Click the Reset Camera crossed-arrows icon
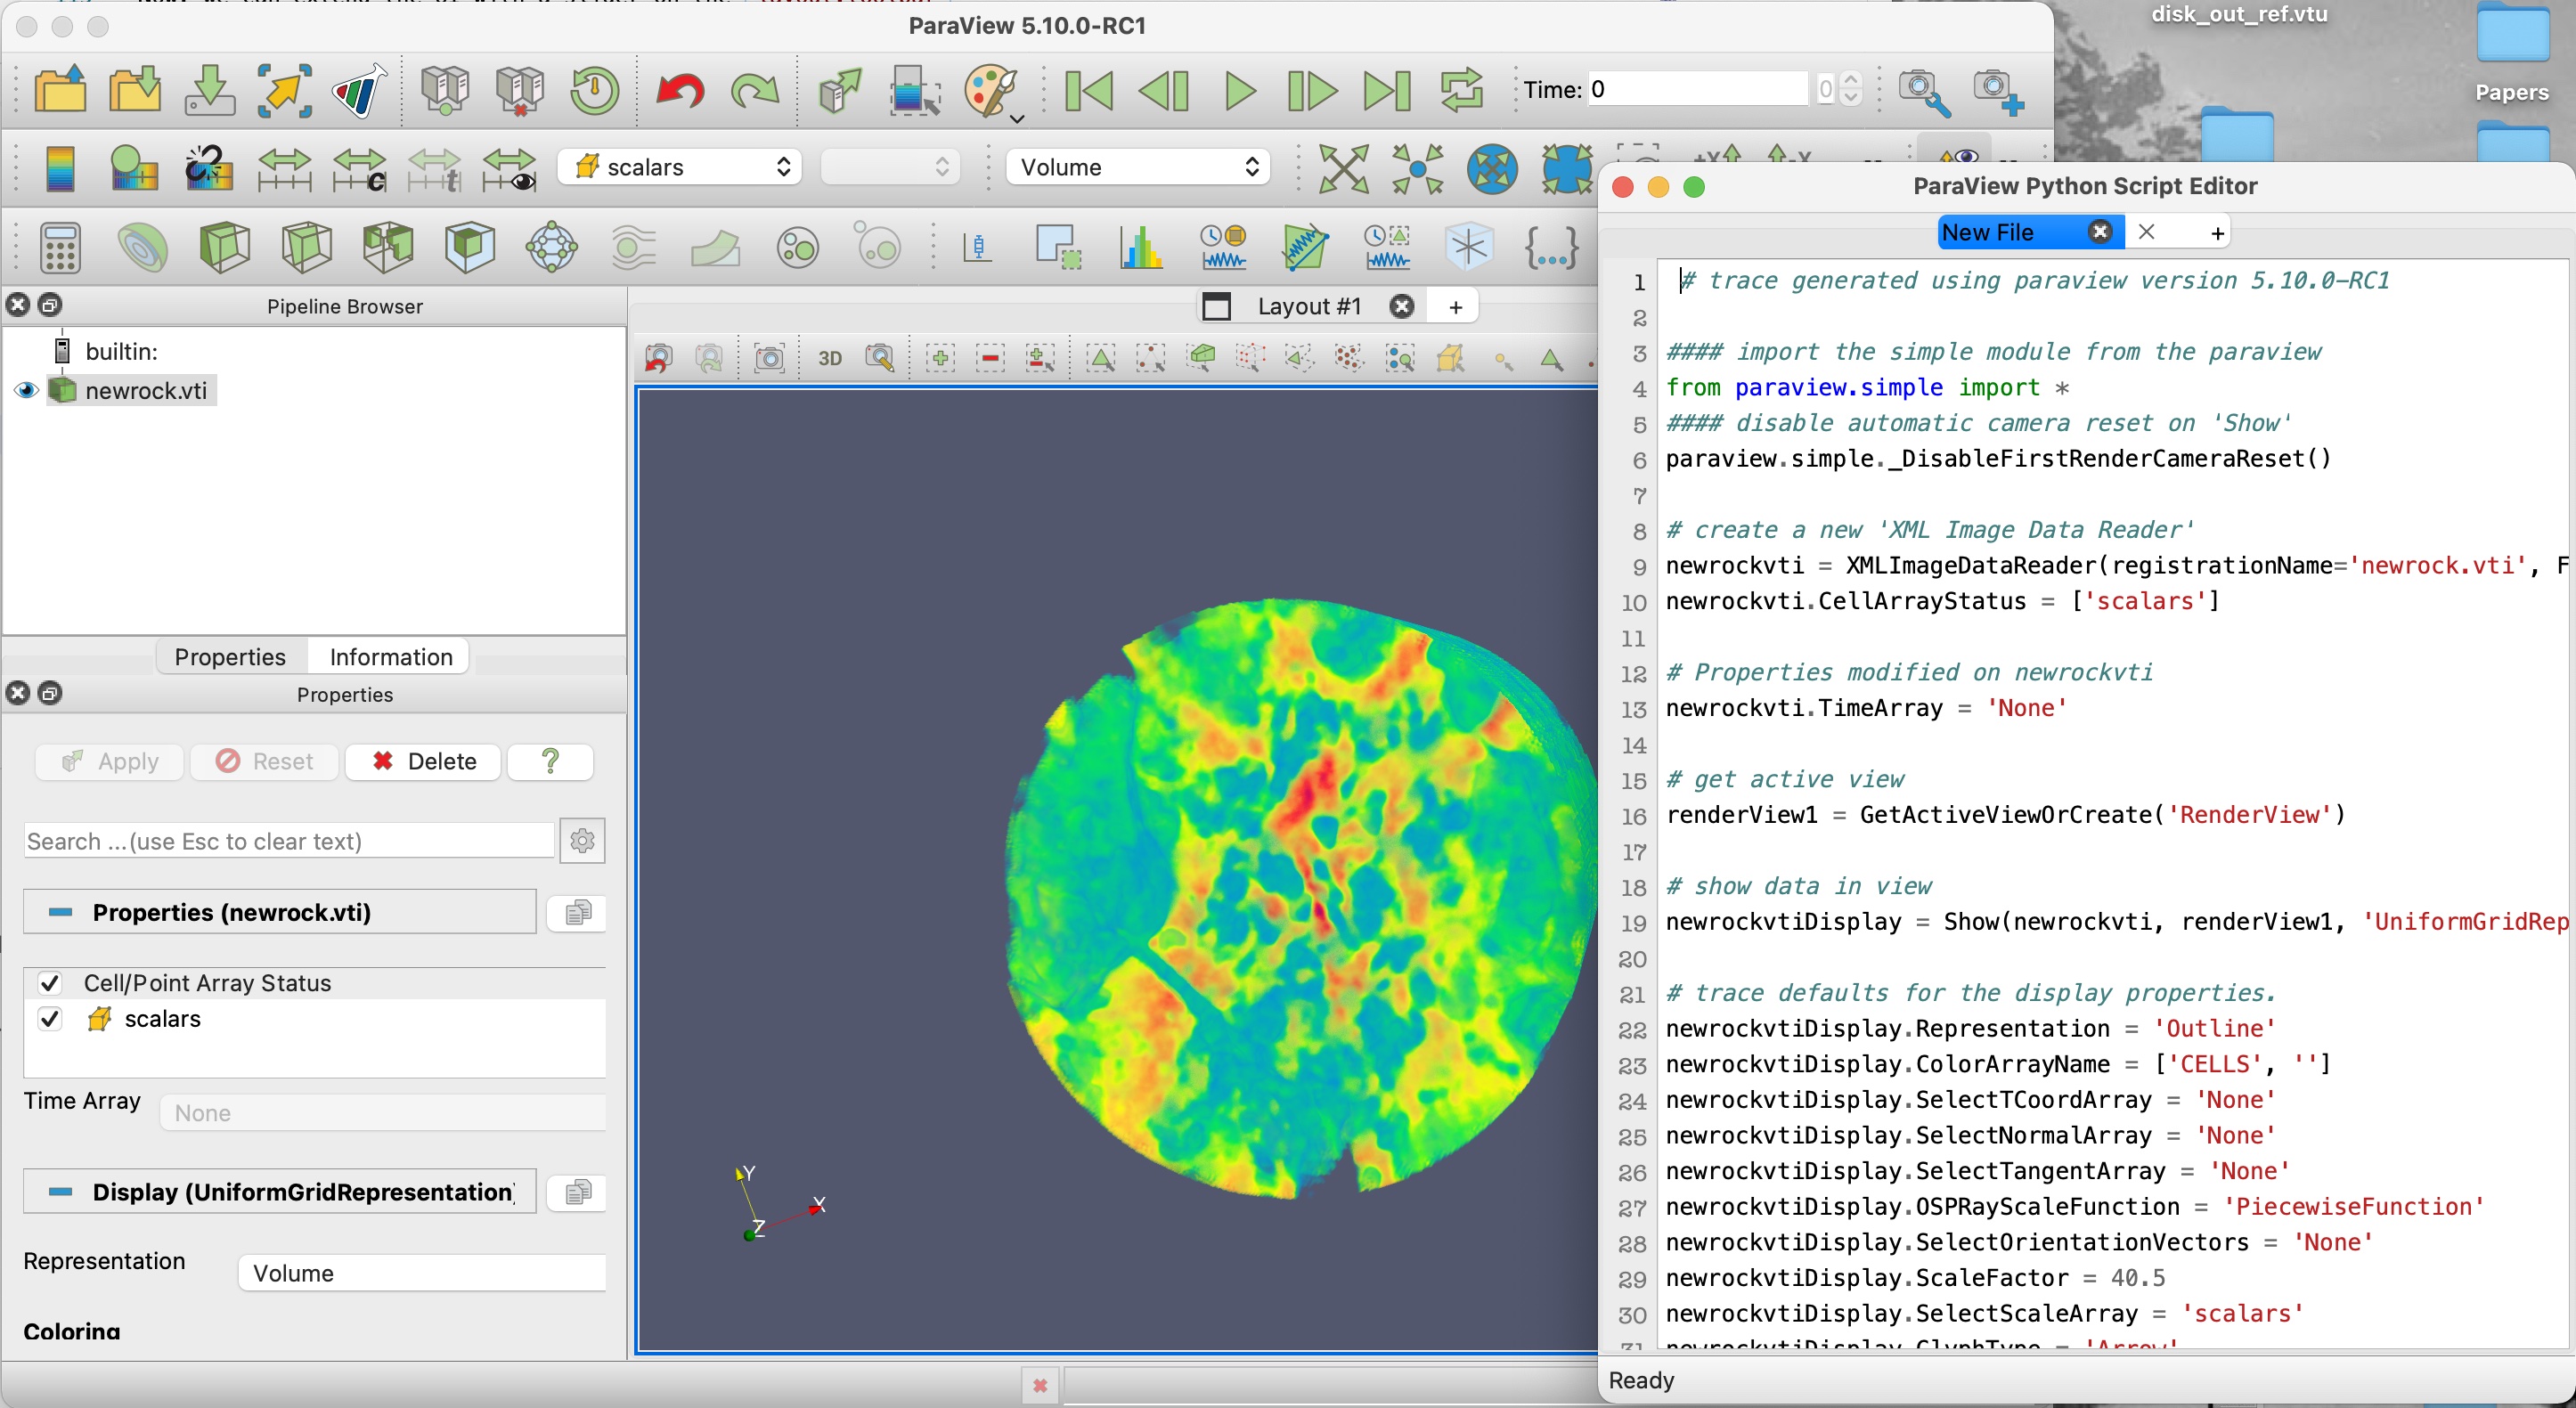The height and width of the screenshot is (1408, 2576). [1343, 167]
